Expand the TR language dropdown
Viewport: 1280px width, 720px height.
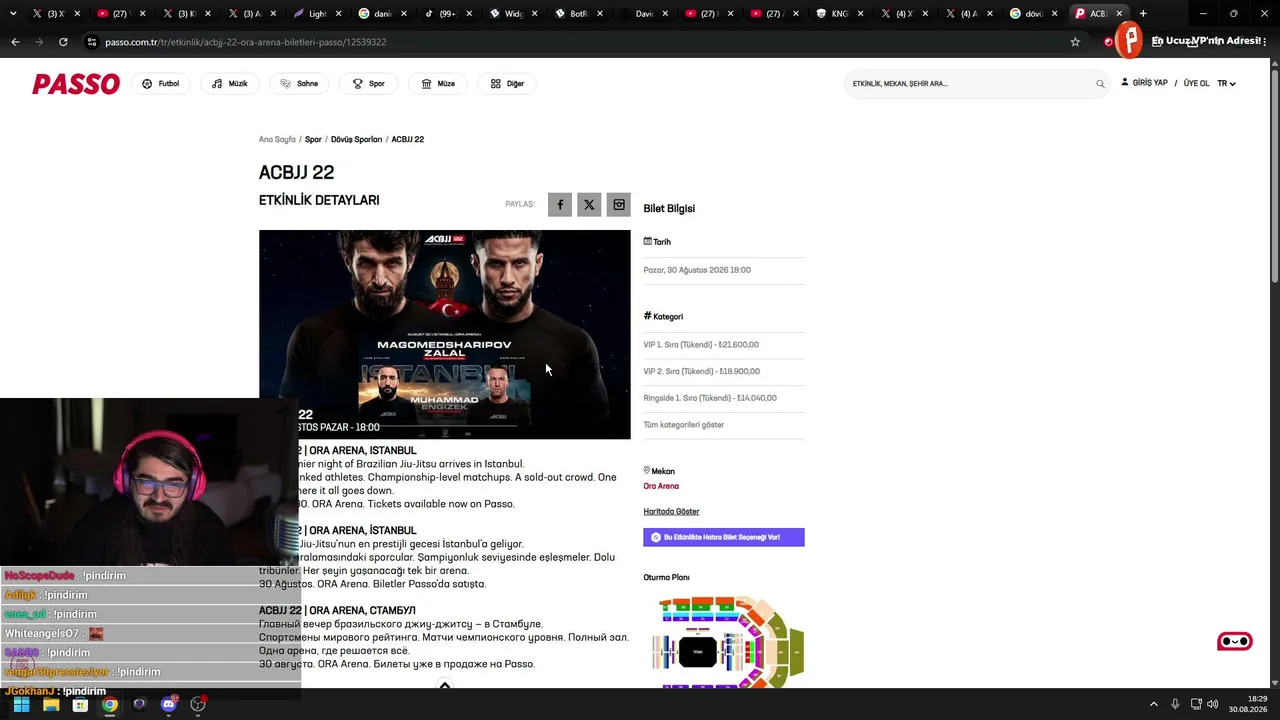[1226, 84]
